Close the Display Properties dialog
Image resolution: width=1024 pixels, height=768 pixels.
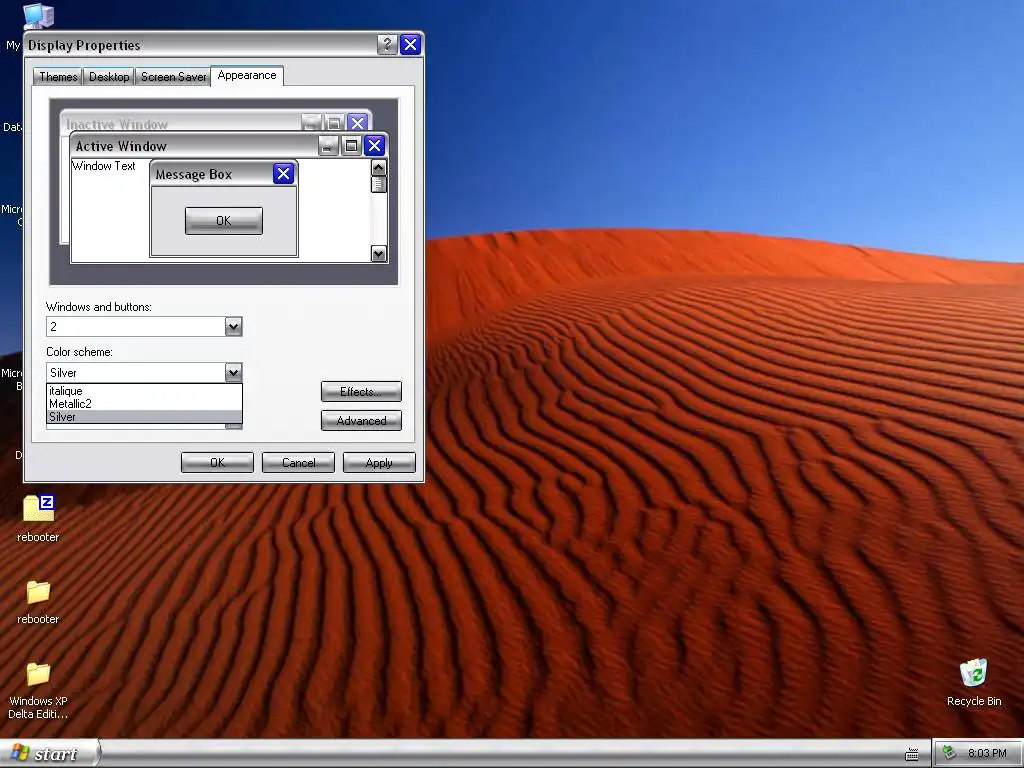click(410, 44)
